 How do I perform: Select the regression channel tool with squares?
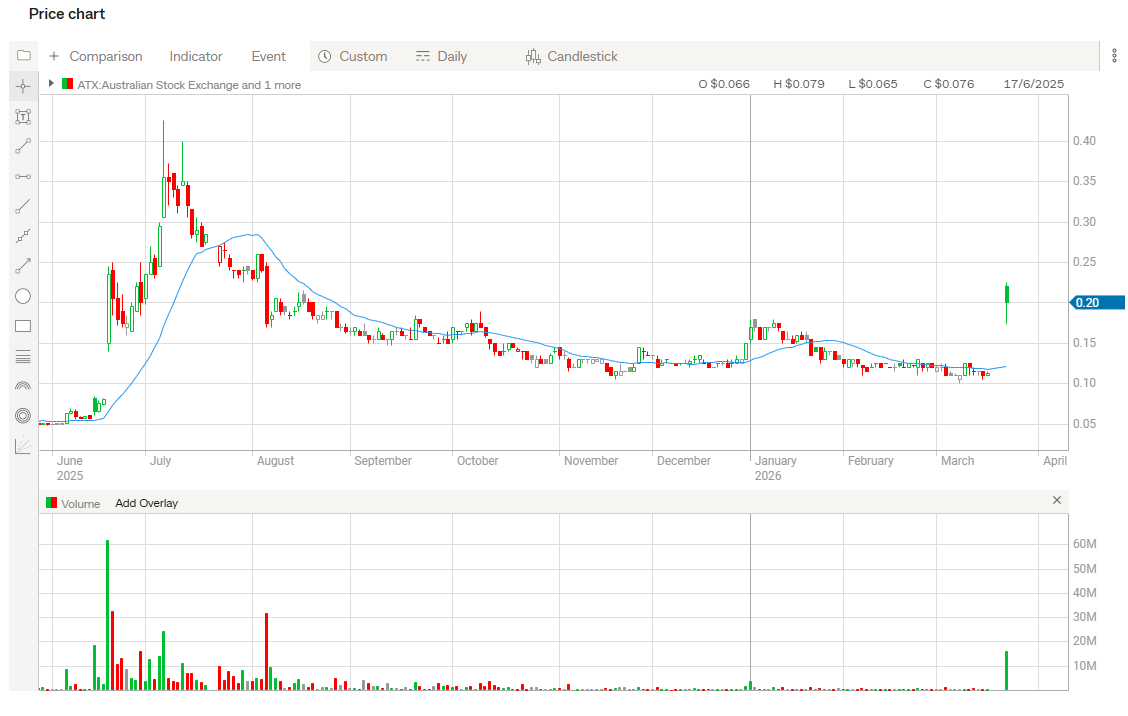tap(23, 236)
